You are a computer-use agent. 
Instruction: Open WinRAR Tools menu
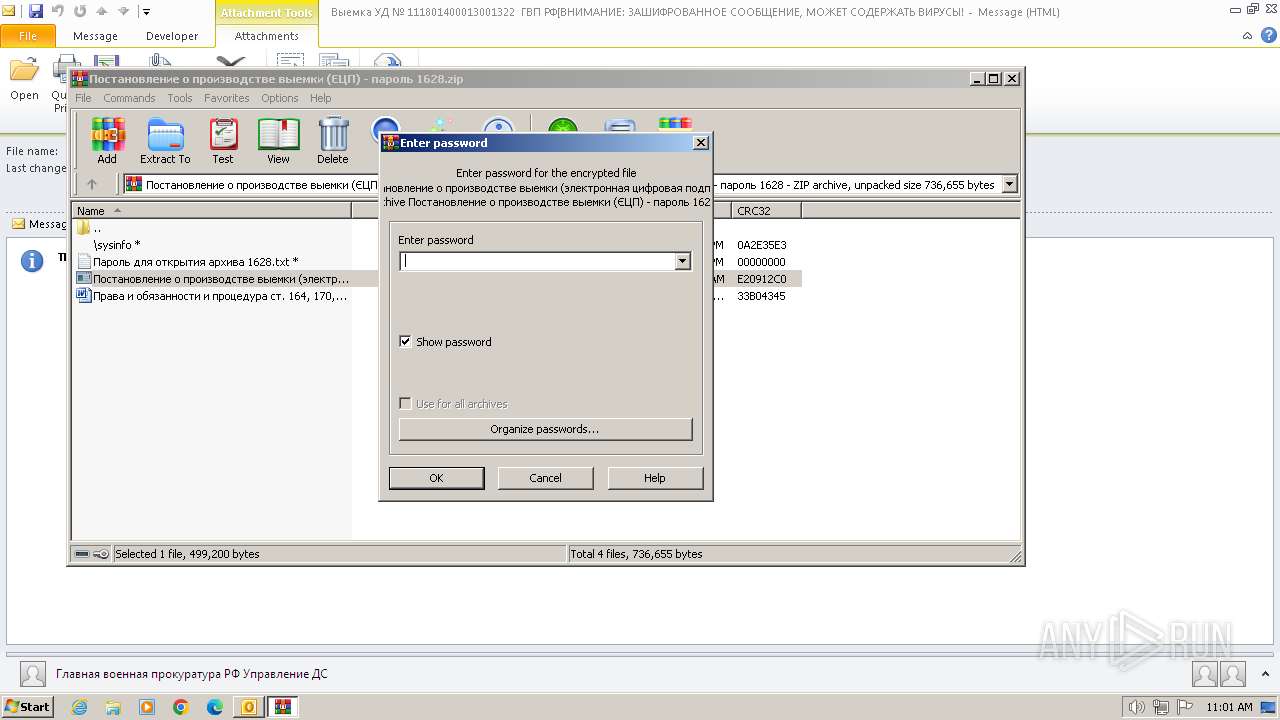[x=180, y=98]
